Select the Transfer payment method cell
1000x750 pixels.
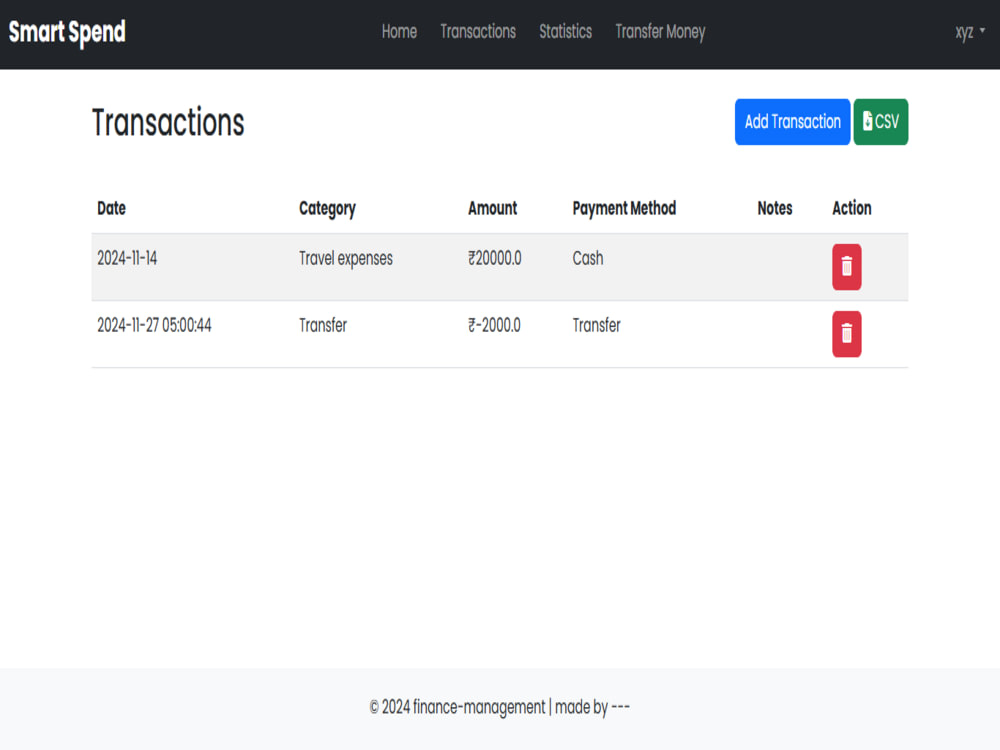[596, 325]
